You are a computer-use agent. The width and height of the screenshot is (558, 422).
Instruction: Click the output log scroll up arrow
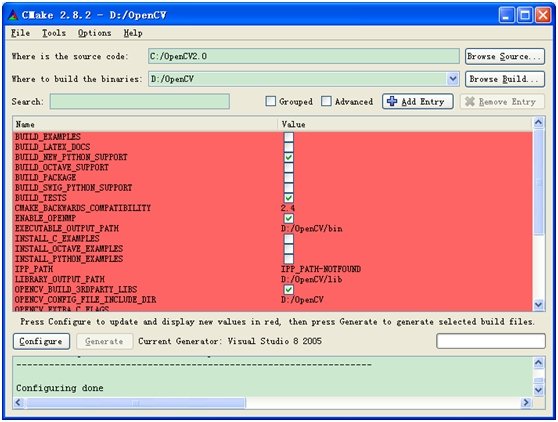click(538, 363)
